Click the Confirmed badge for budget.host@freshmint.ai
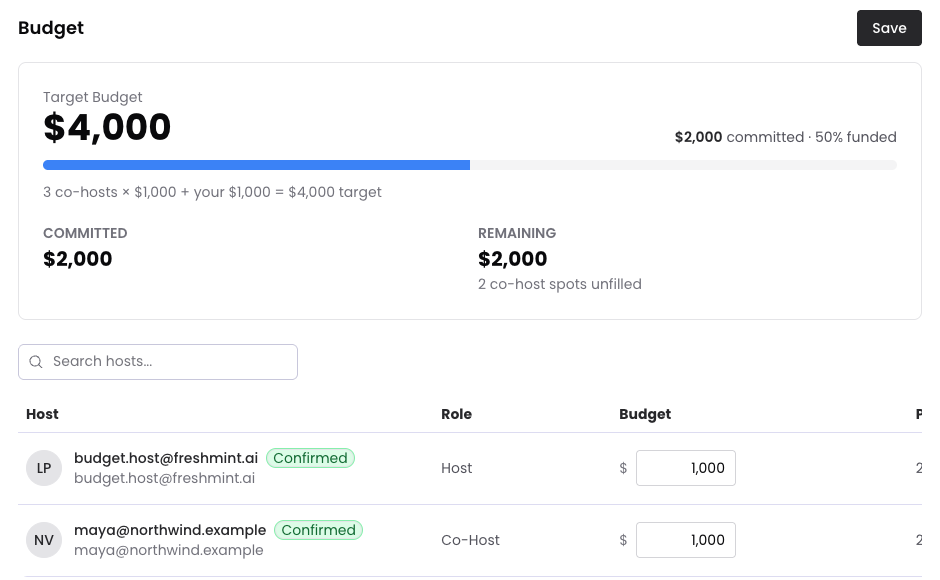The image size is (940, 580). [311, 458]
